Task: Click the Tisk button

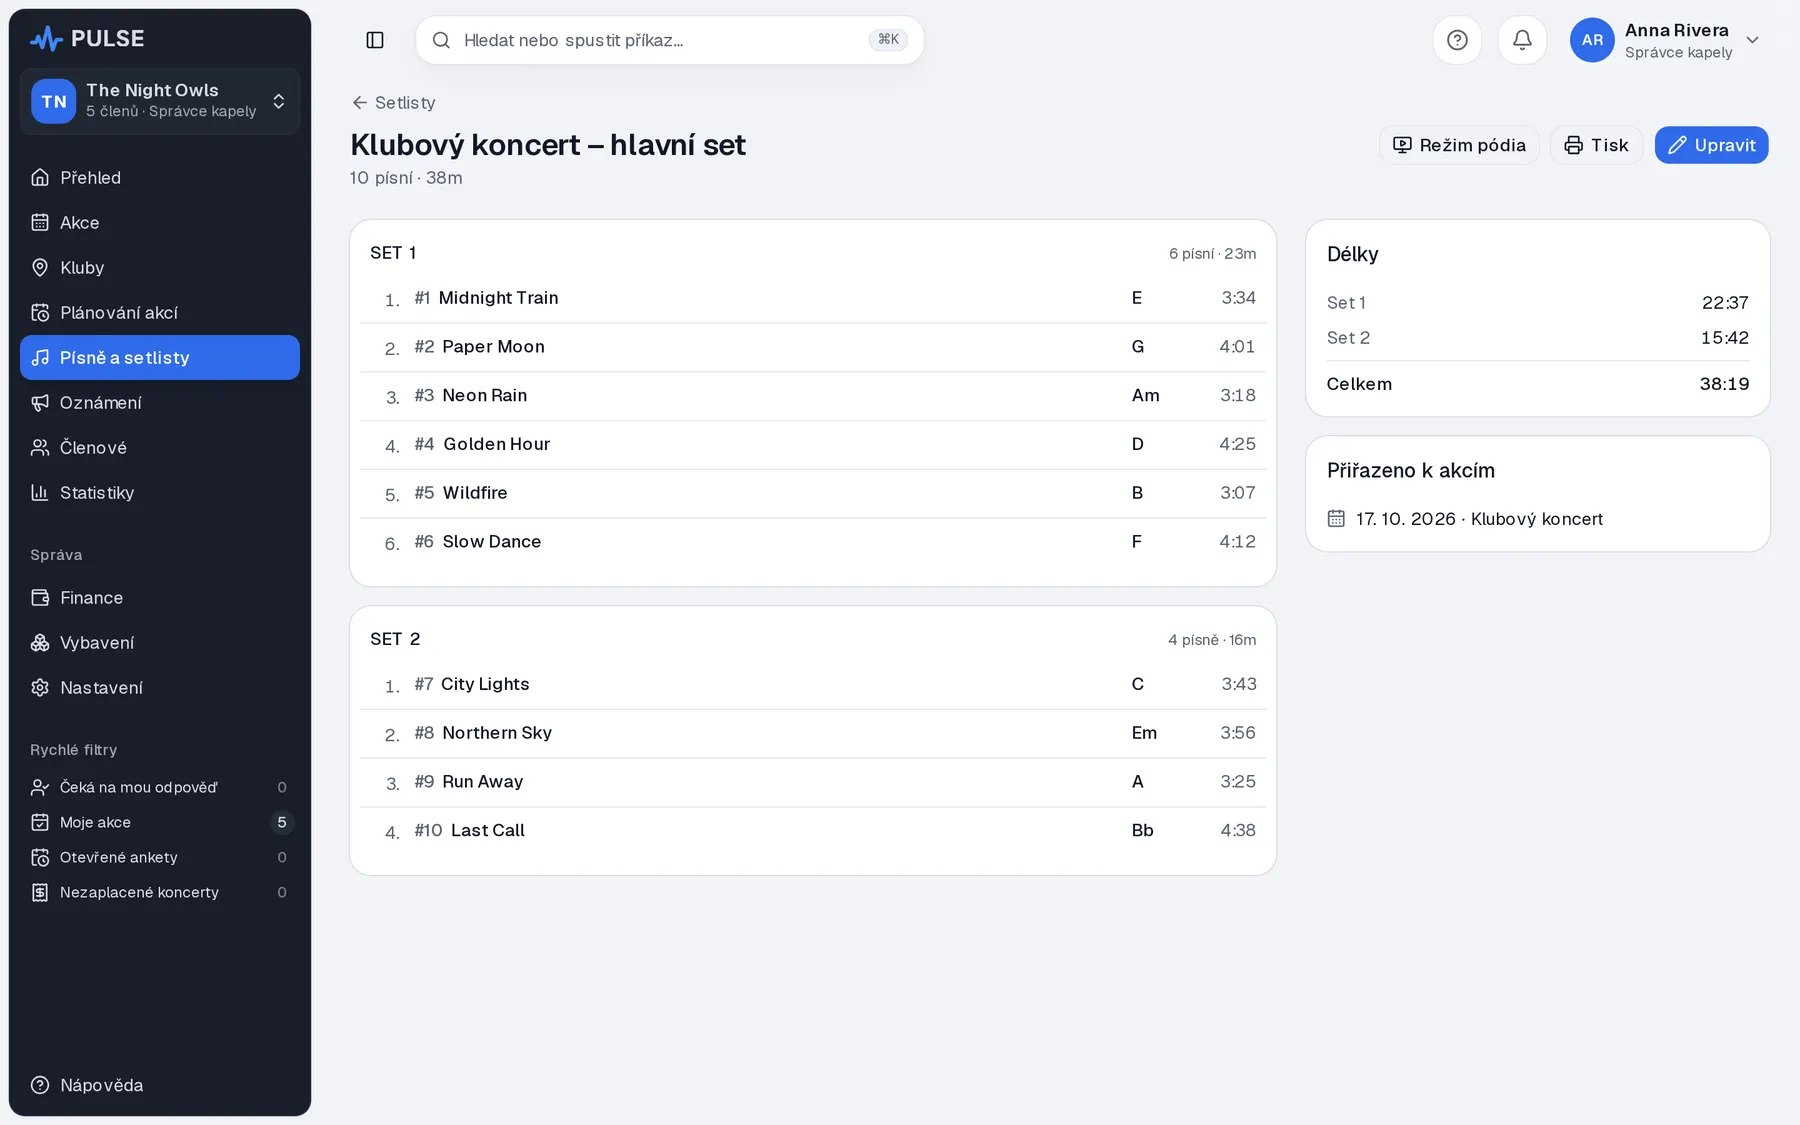Action: coord(1596,145)
